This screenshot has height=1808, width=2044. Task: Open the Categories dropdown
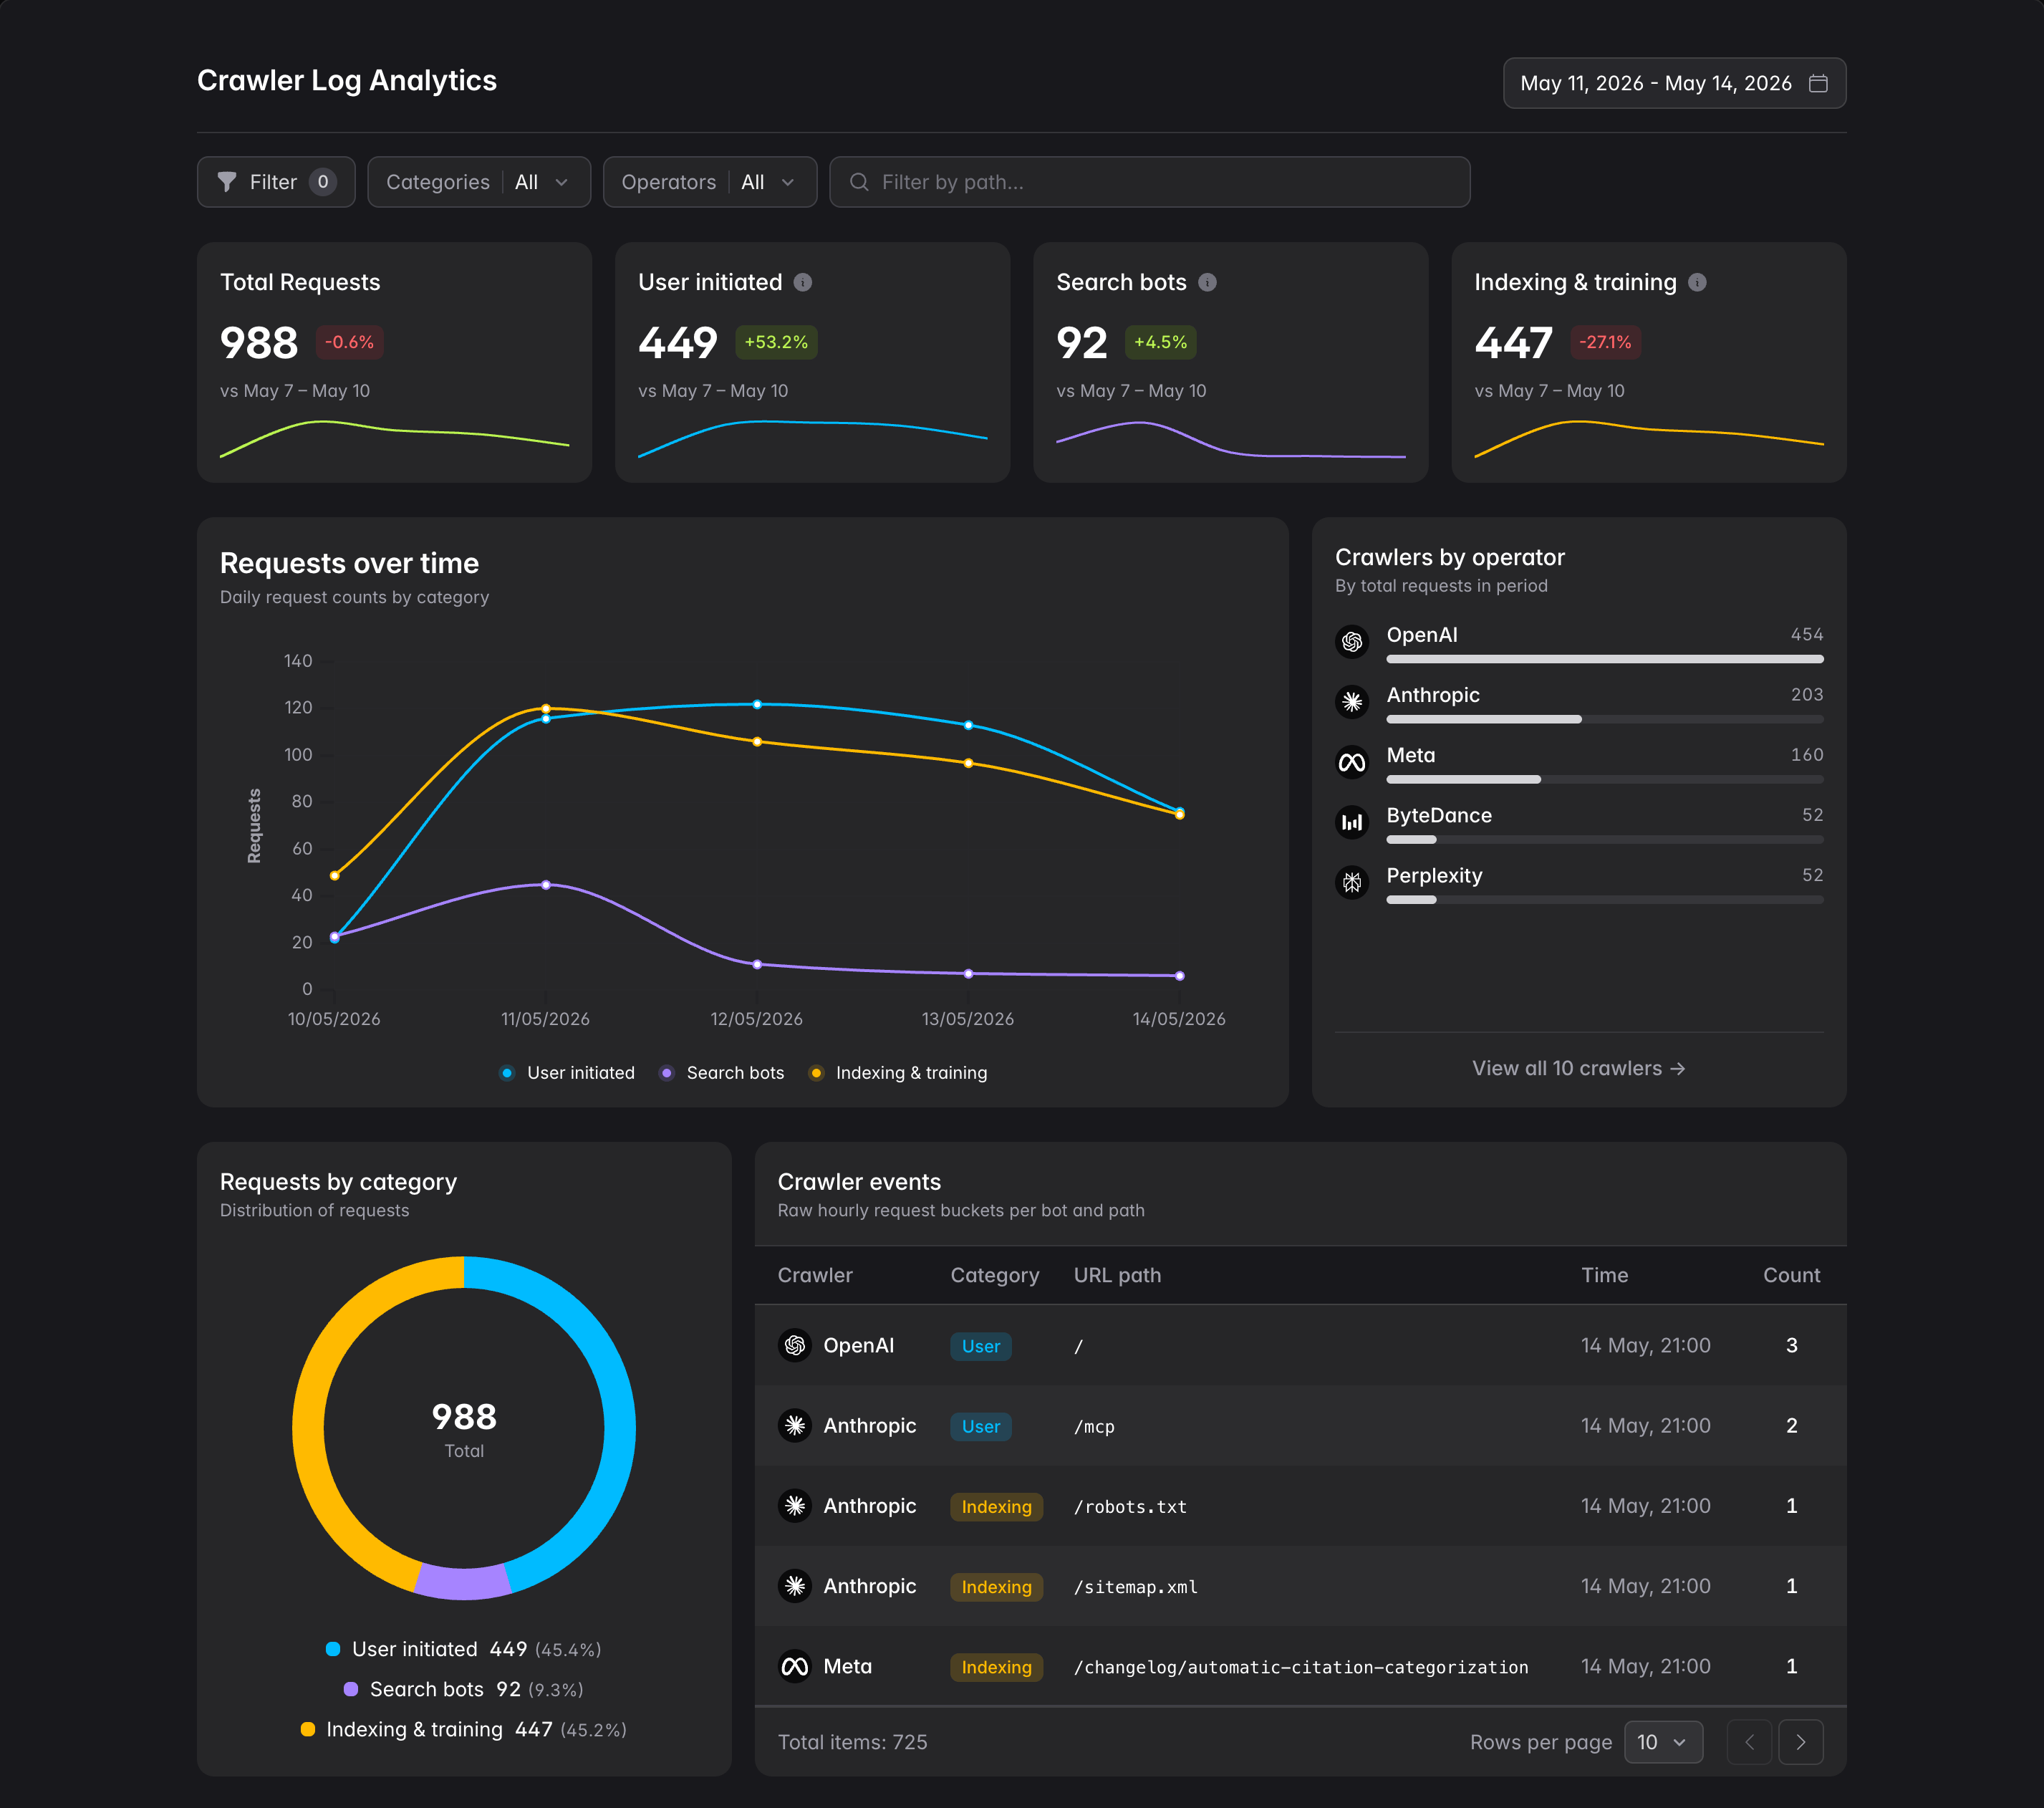point(479,182)
